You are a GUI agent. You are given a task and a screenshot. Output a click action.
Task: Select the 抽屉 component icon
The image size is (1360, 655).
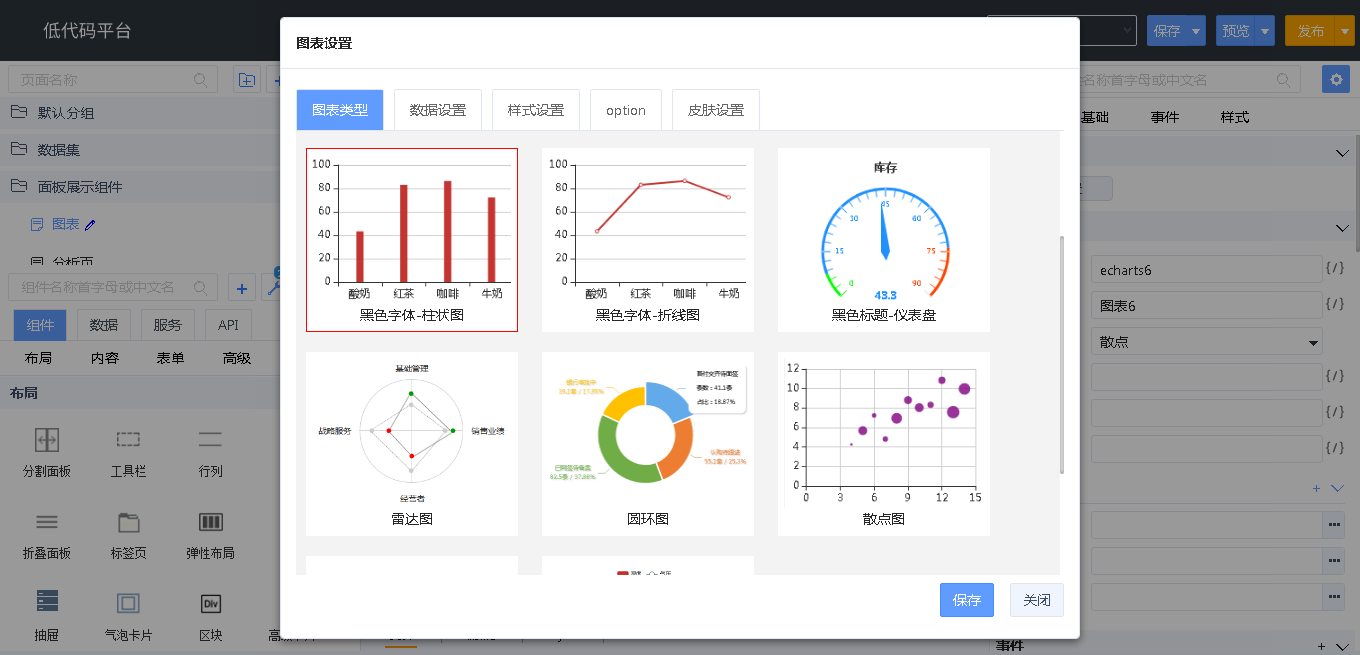coord(47,602)
